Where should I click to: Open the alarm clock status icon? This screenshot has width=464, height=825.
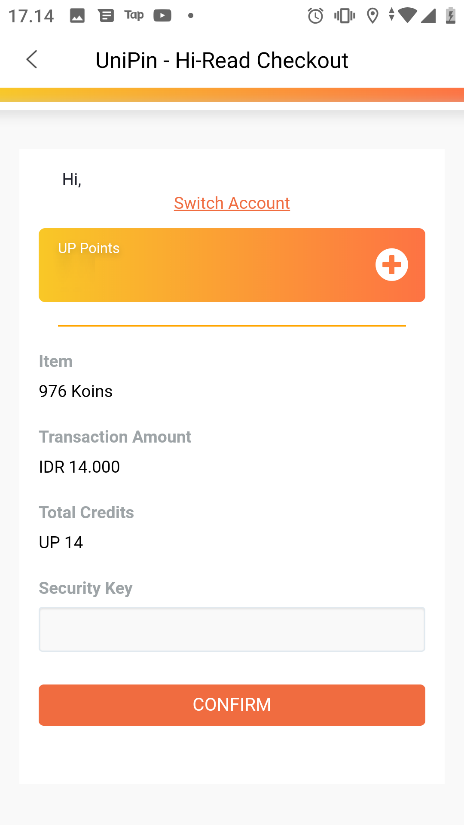(316, 16)
